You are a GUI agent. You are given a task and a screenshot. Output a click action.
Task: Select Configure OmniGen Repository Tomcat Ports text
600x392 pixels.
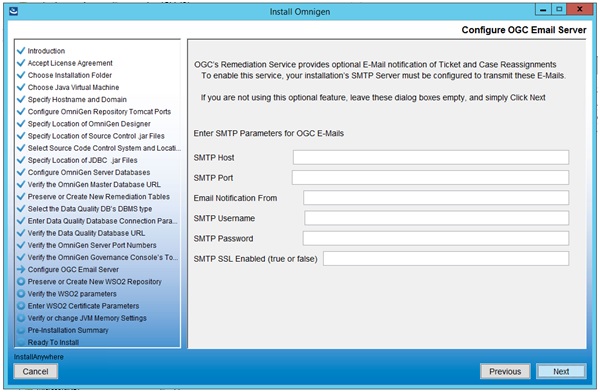click(x=99, y=111)
